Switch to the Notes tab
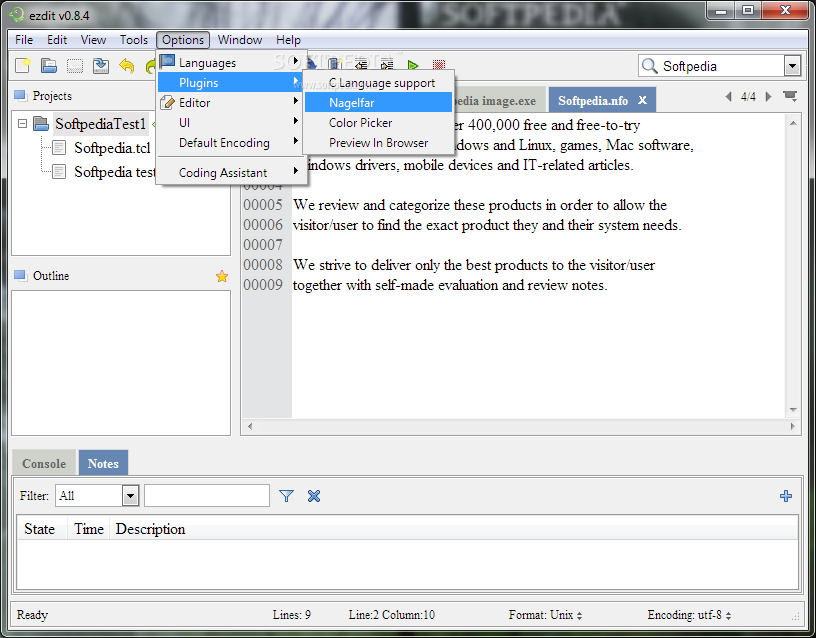 (103, 463)
